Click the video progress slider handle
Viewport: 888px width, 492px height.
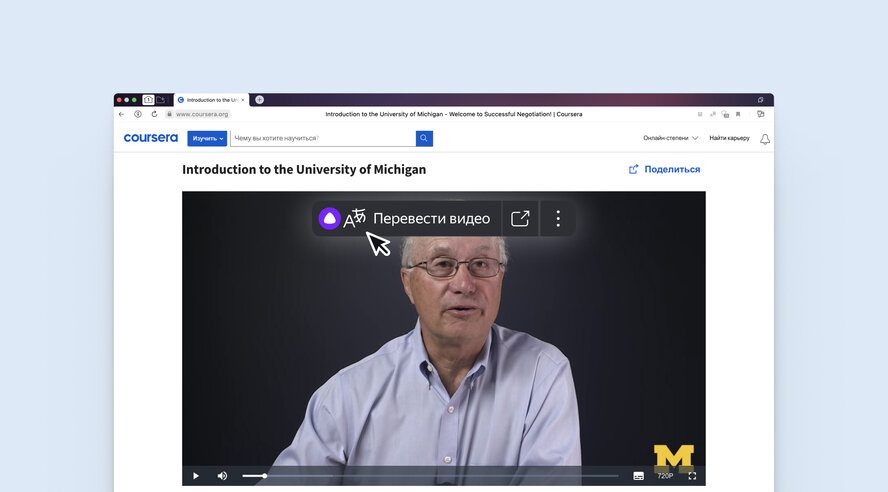tap(264, 476)
